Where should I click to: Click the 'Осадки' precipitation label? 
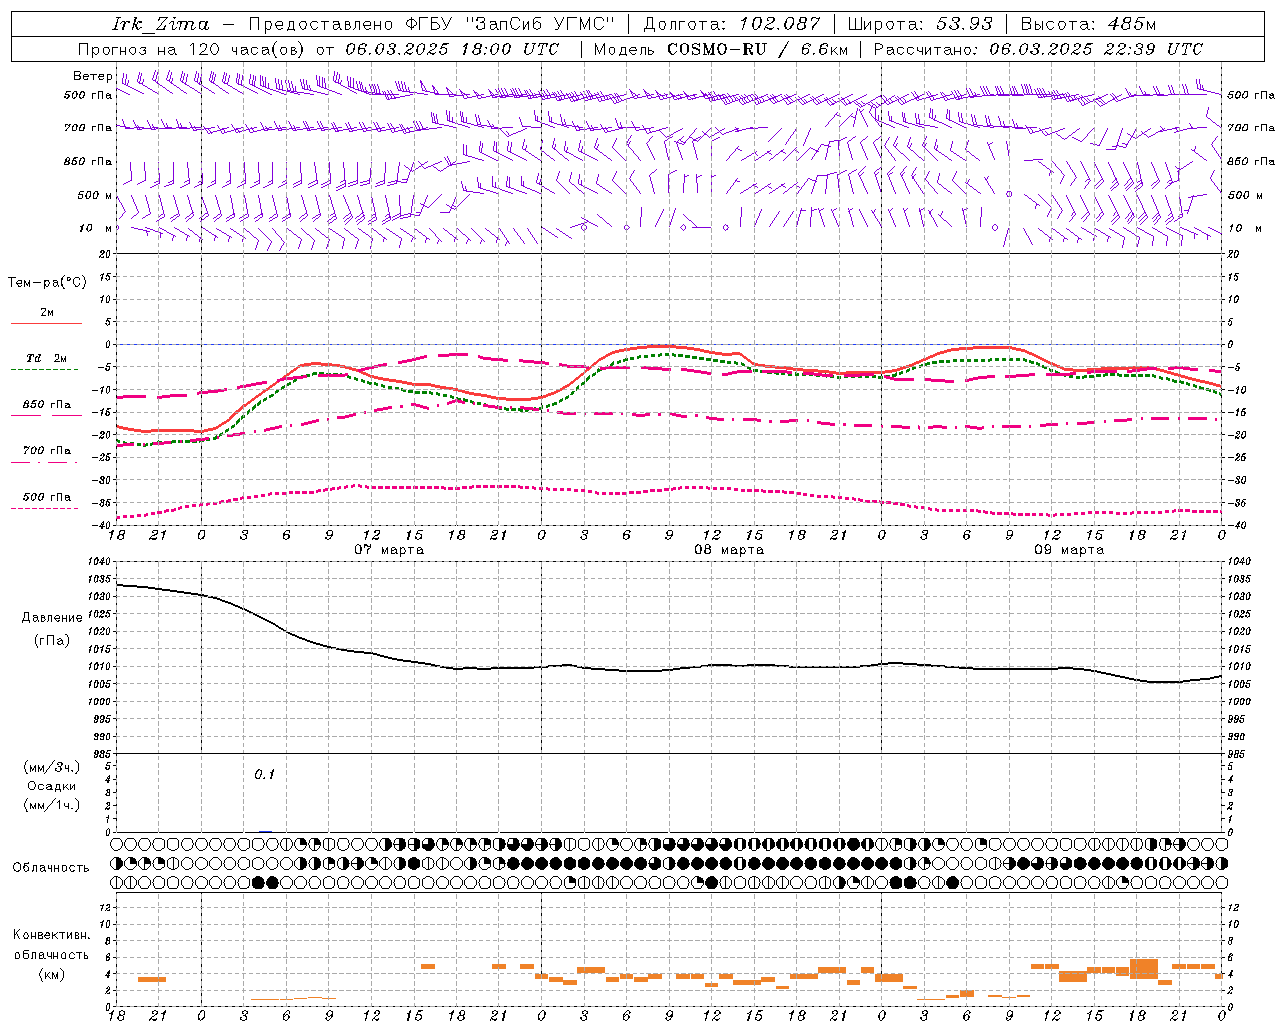tap(52, 786)
